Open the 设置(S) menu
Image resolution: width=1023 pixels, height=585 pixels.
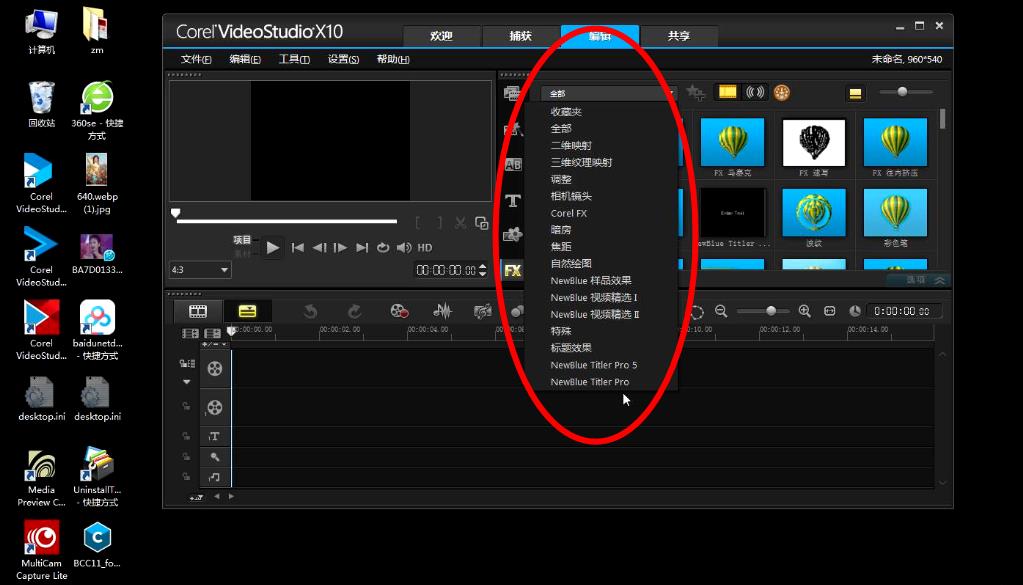point(343,59)
